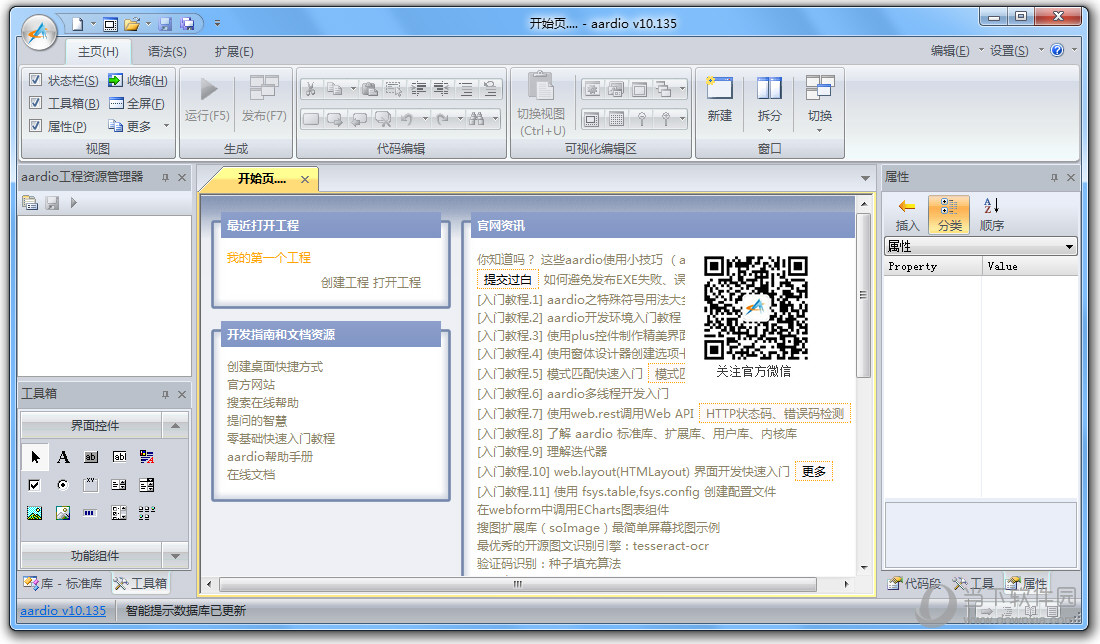Open the recent project 我的第一个工程

[268, 257]
